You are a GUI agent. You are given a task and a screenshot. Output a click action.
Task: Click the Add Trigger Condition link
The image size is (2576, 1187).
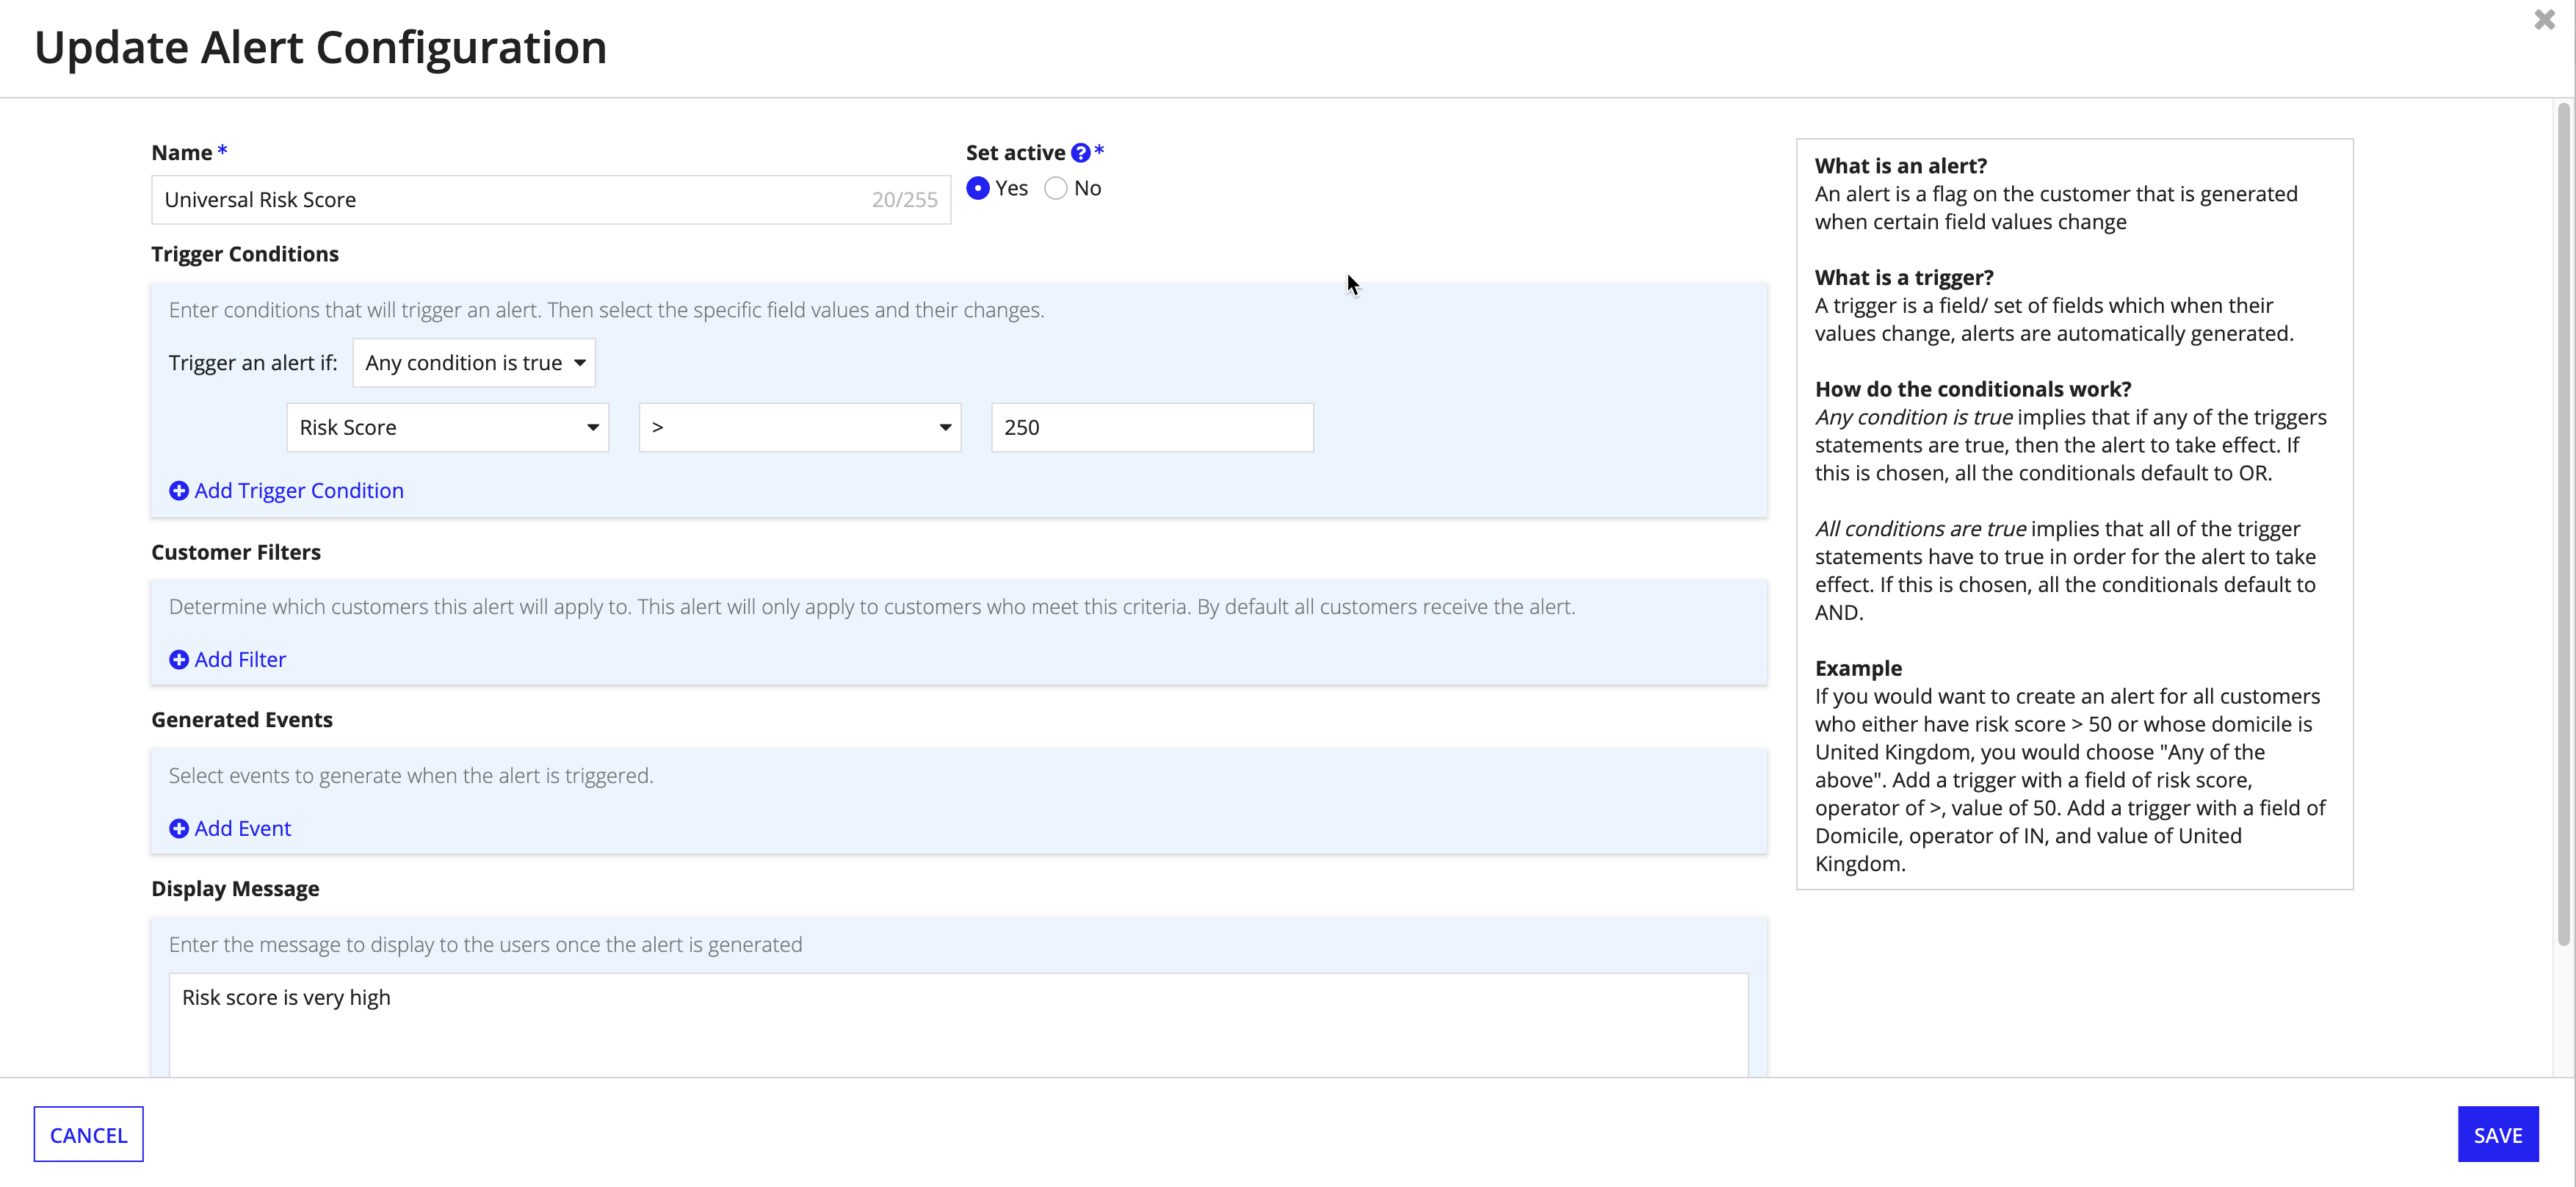point(299,491)
